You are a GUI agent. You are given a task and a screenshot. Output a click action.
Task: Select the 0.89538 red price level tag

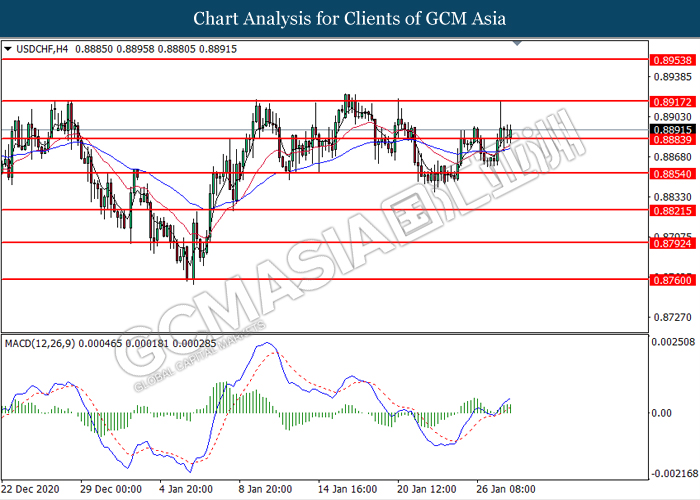pos(672,60)
